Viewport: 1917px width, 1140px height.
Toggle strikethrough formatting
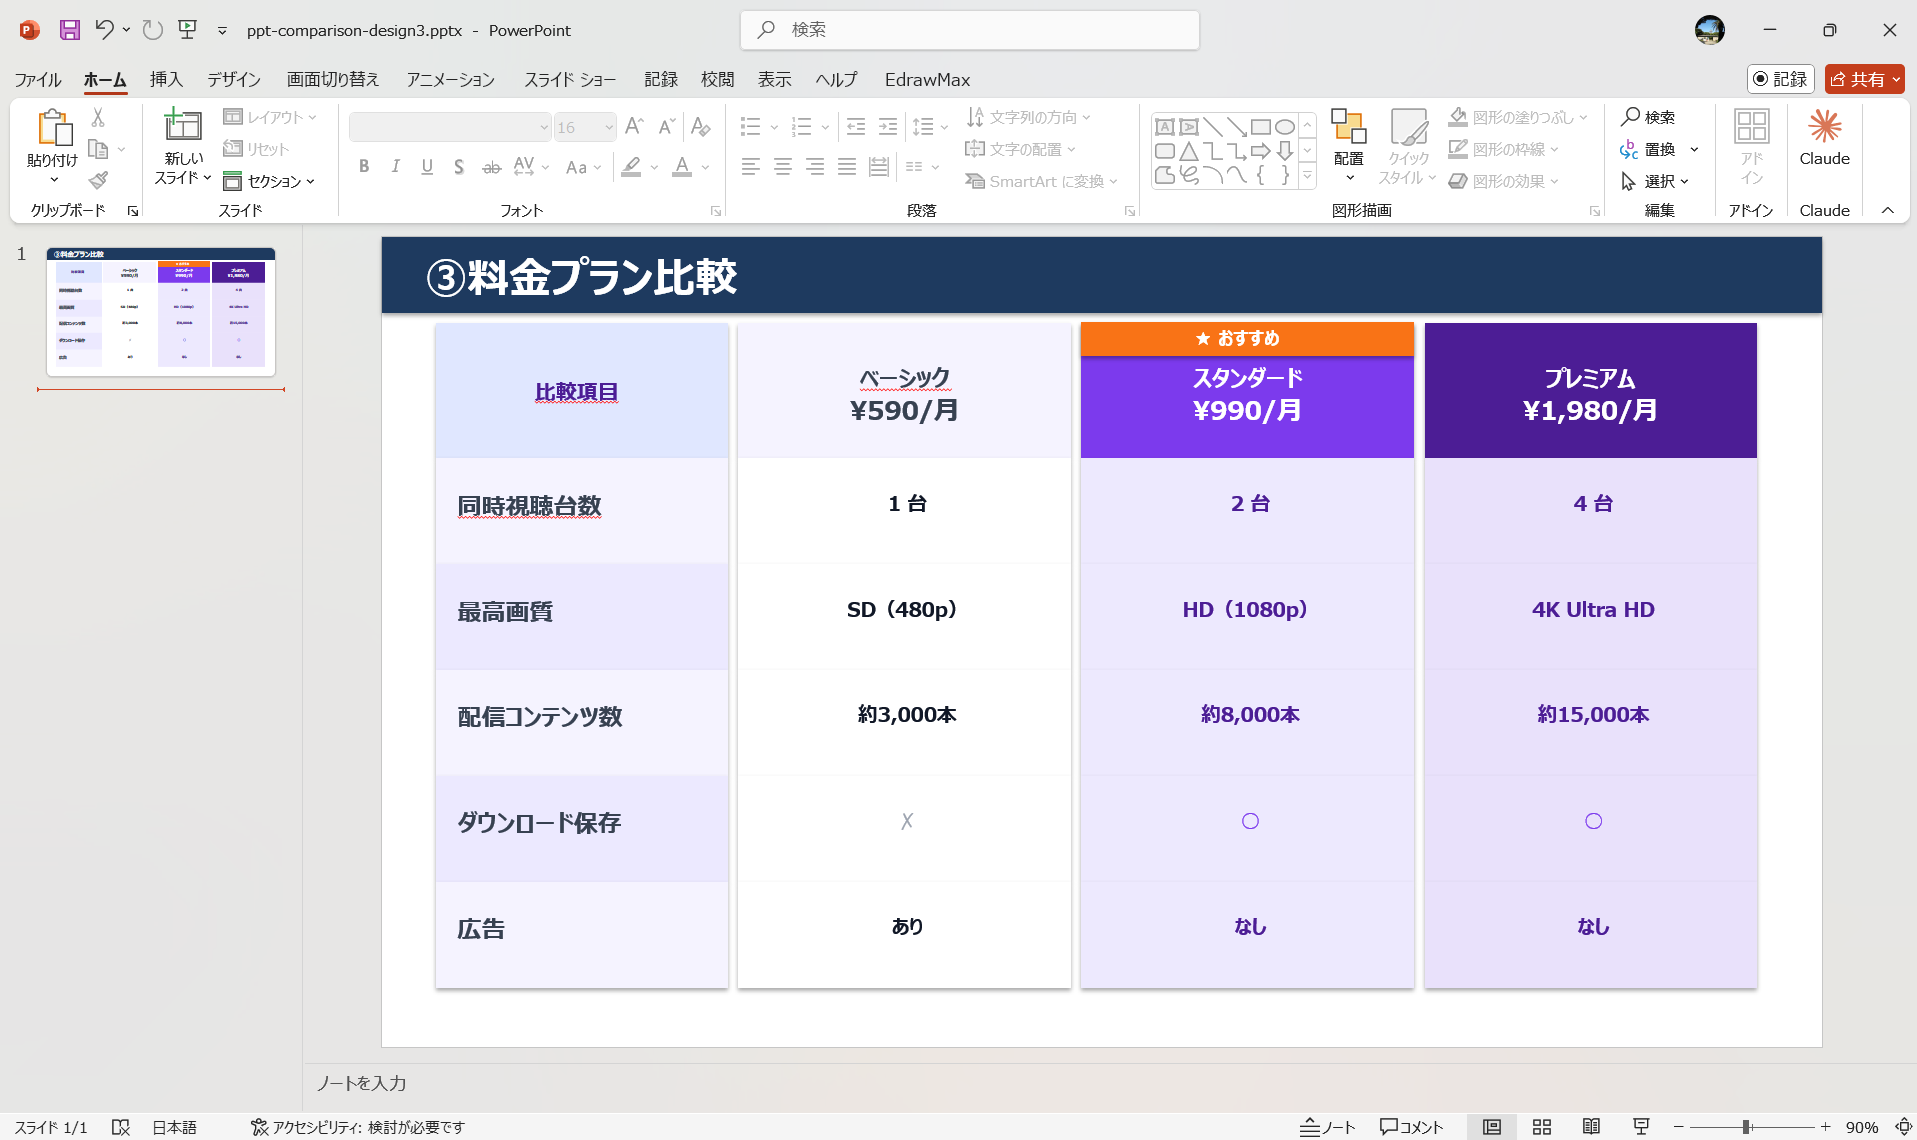(x=491, y=167)
